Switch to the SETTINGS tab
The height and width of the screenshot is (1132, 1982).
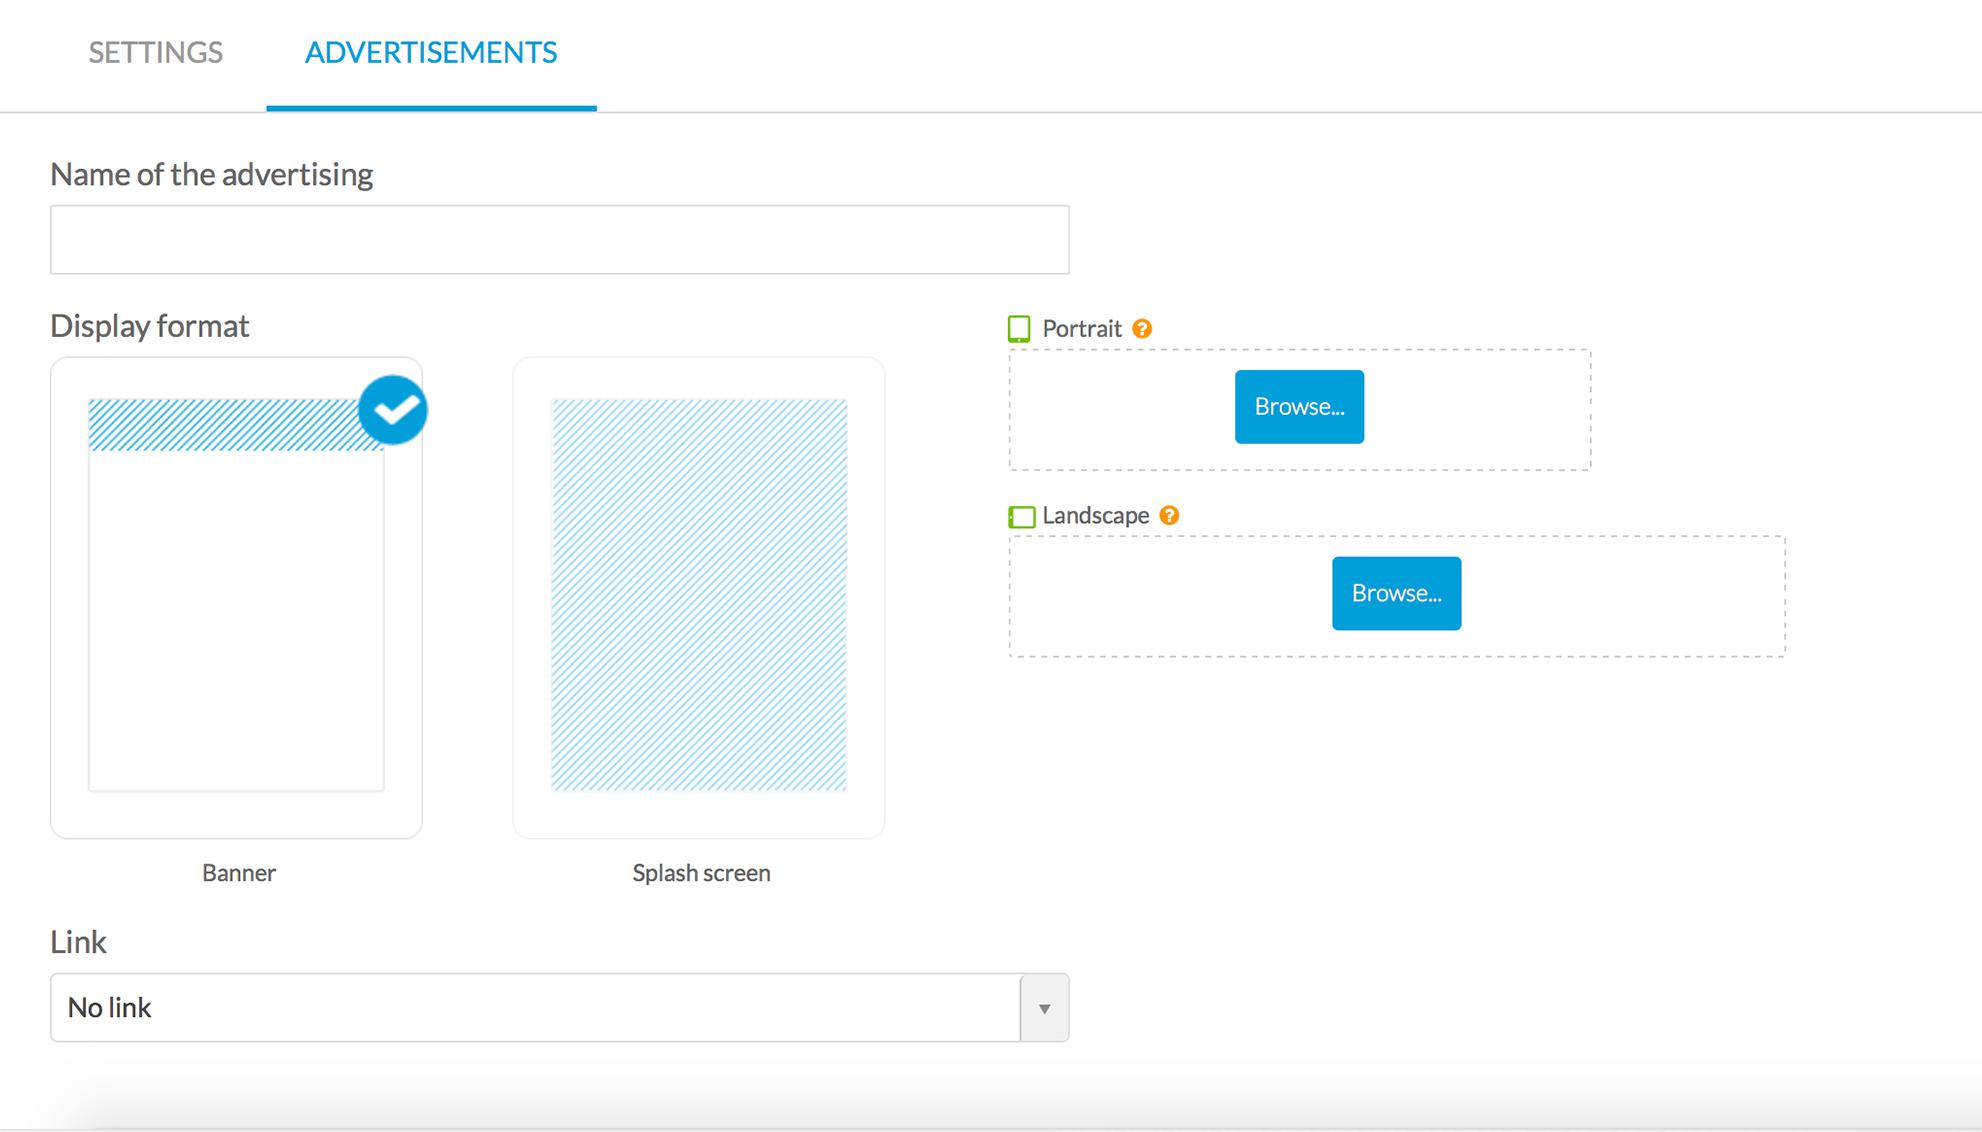pos(156,53)
